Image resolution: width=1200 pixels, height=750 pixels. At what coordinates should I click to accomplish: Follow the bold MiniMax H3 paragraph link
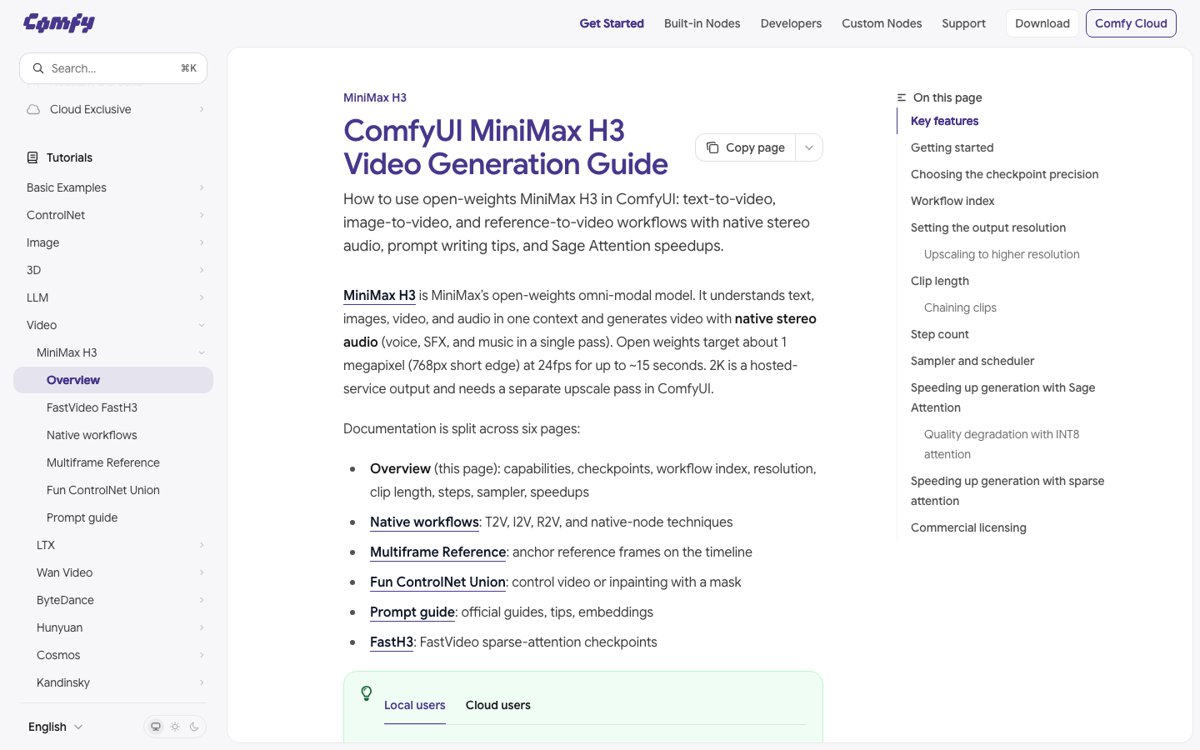(379, 296)
